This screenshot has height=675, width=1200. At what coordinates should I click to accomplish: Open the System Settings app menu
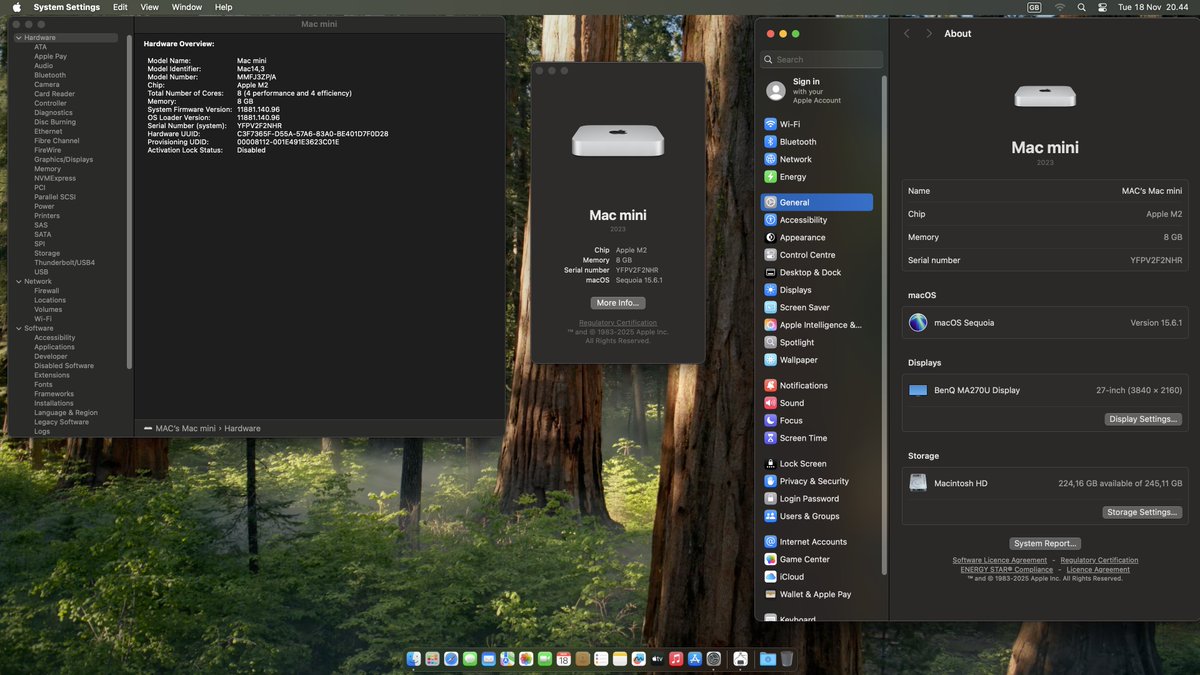(x=67, y=7)
